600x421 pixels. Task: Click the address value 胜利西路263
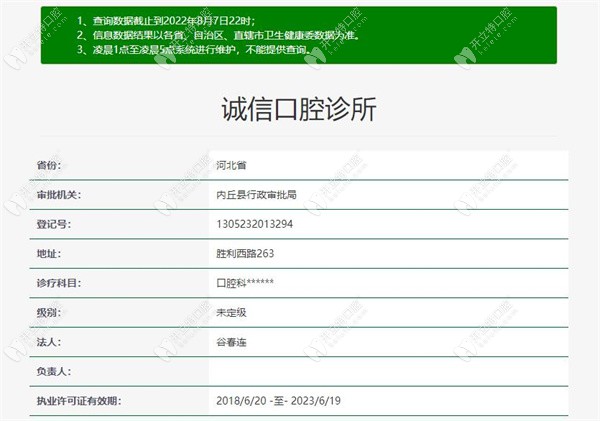245,254
